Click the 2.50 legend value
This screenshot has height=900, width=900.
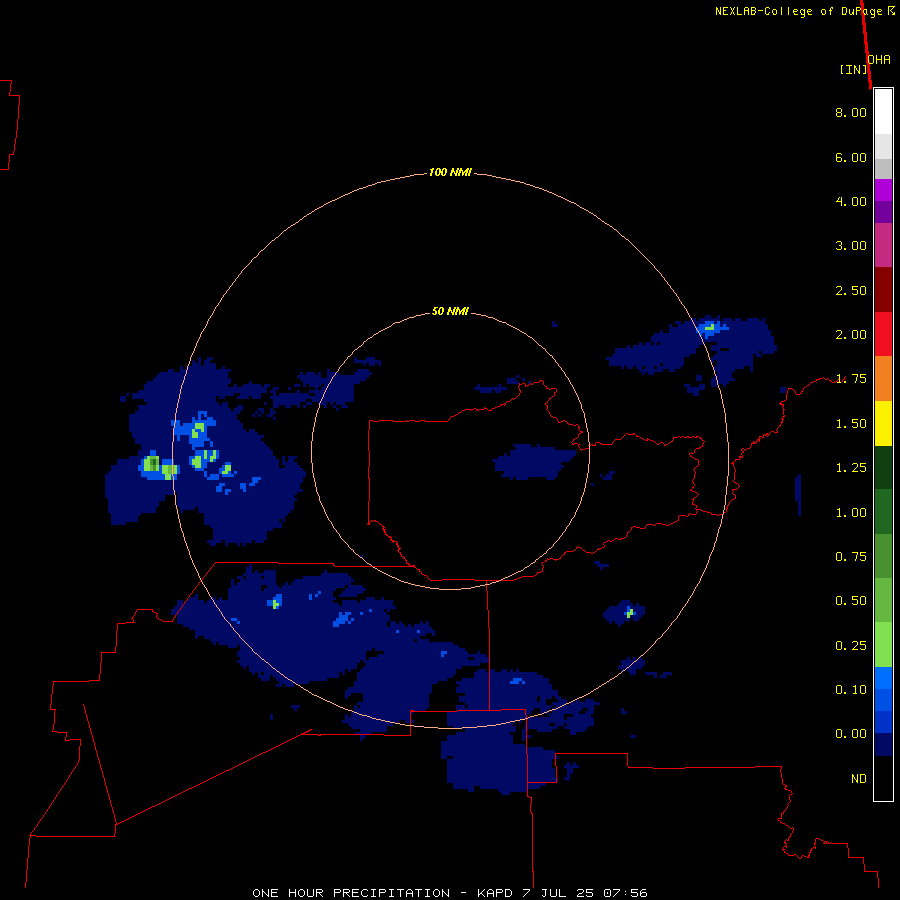851,290
